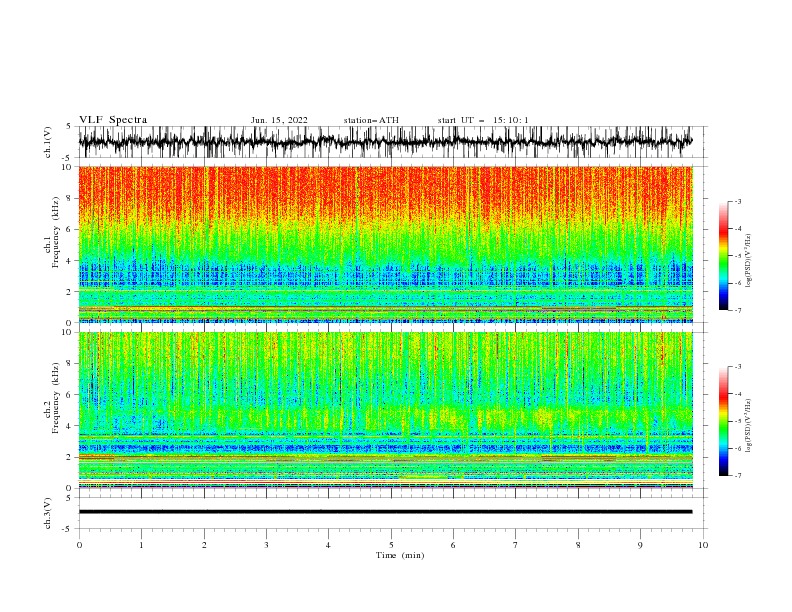Click time axis tick label "0"
Image resolution: width=792 pixels, height=612 pixels.
point(79,545)
